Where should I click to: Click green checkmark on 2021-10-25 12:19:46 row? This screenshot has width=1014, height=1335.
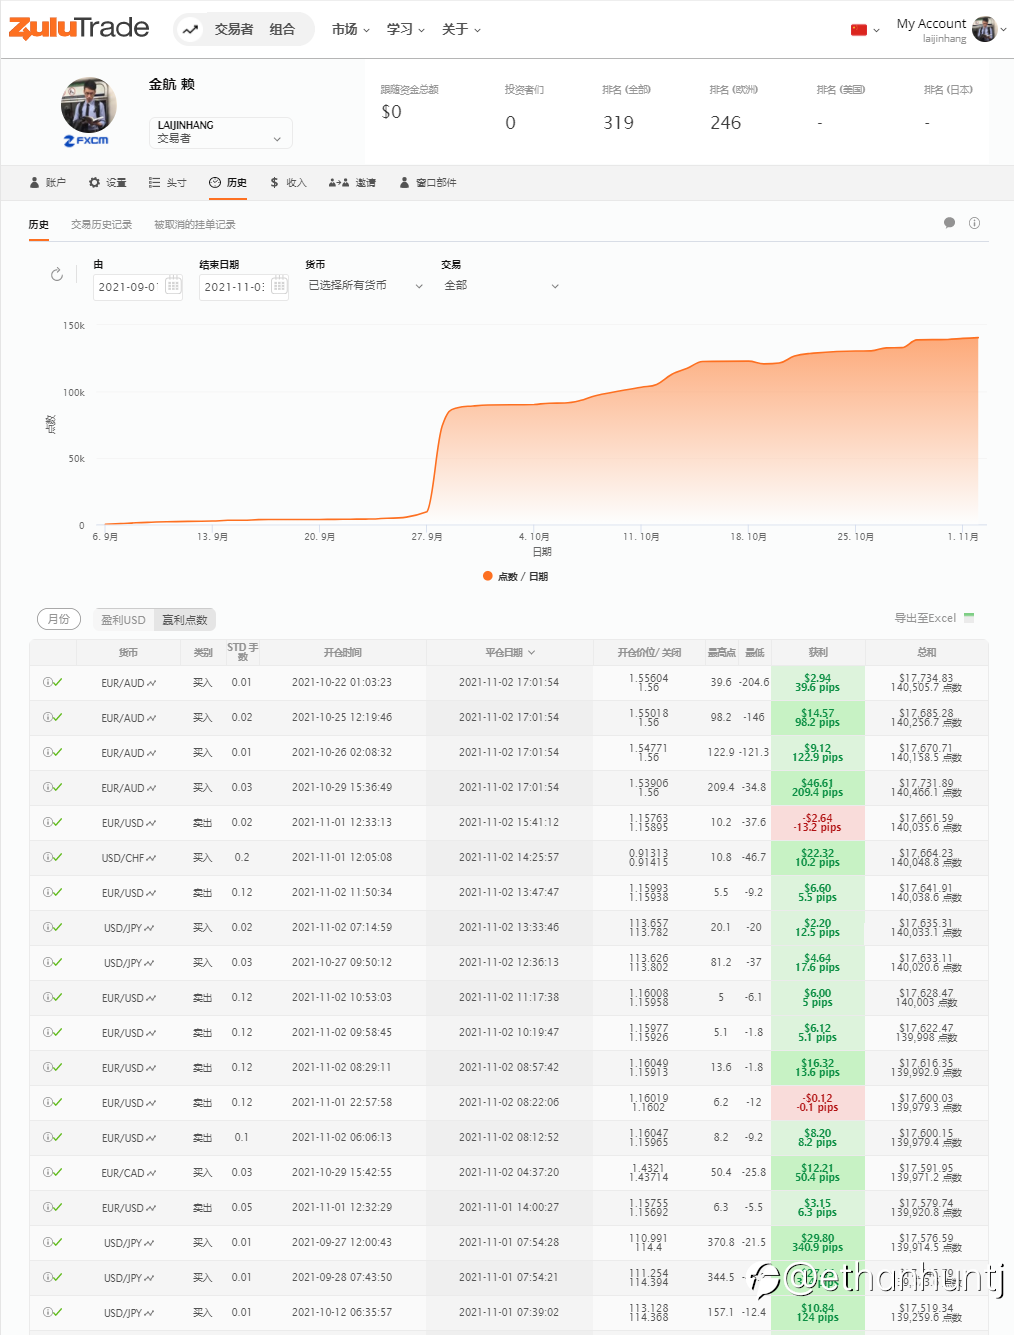click(x=58, y=717)
